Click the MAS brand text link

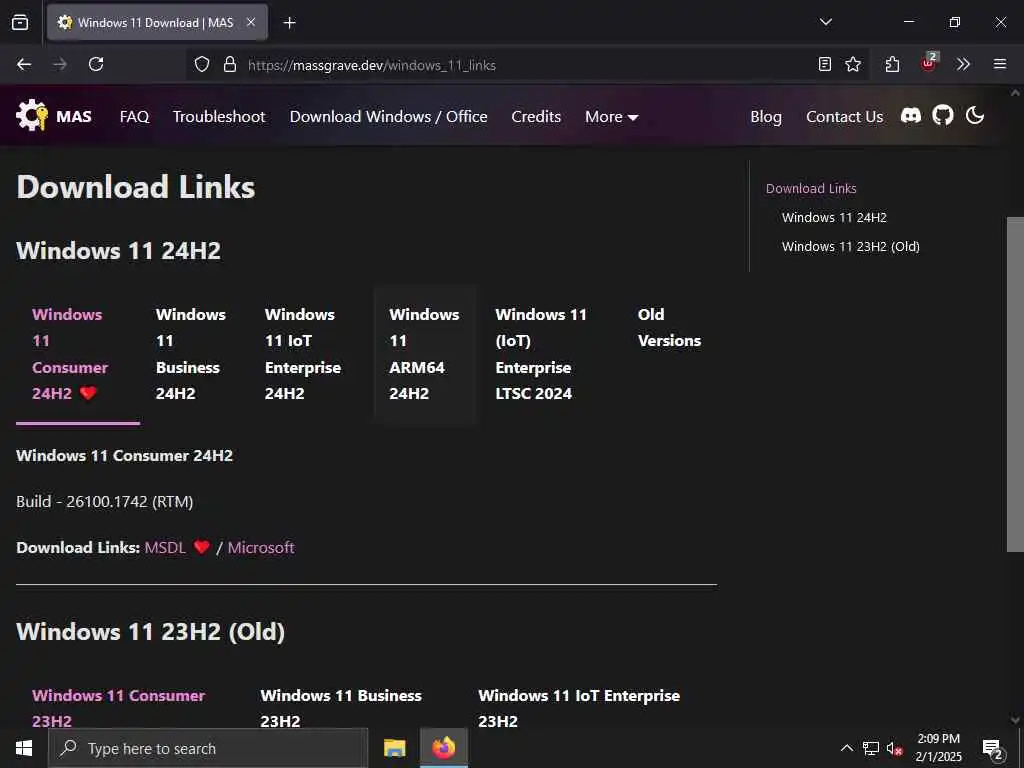tap(74, 116)
